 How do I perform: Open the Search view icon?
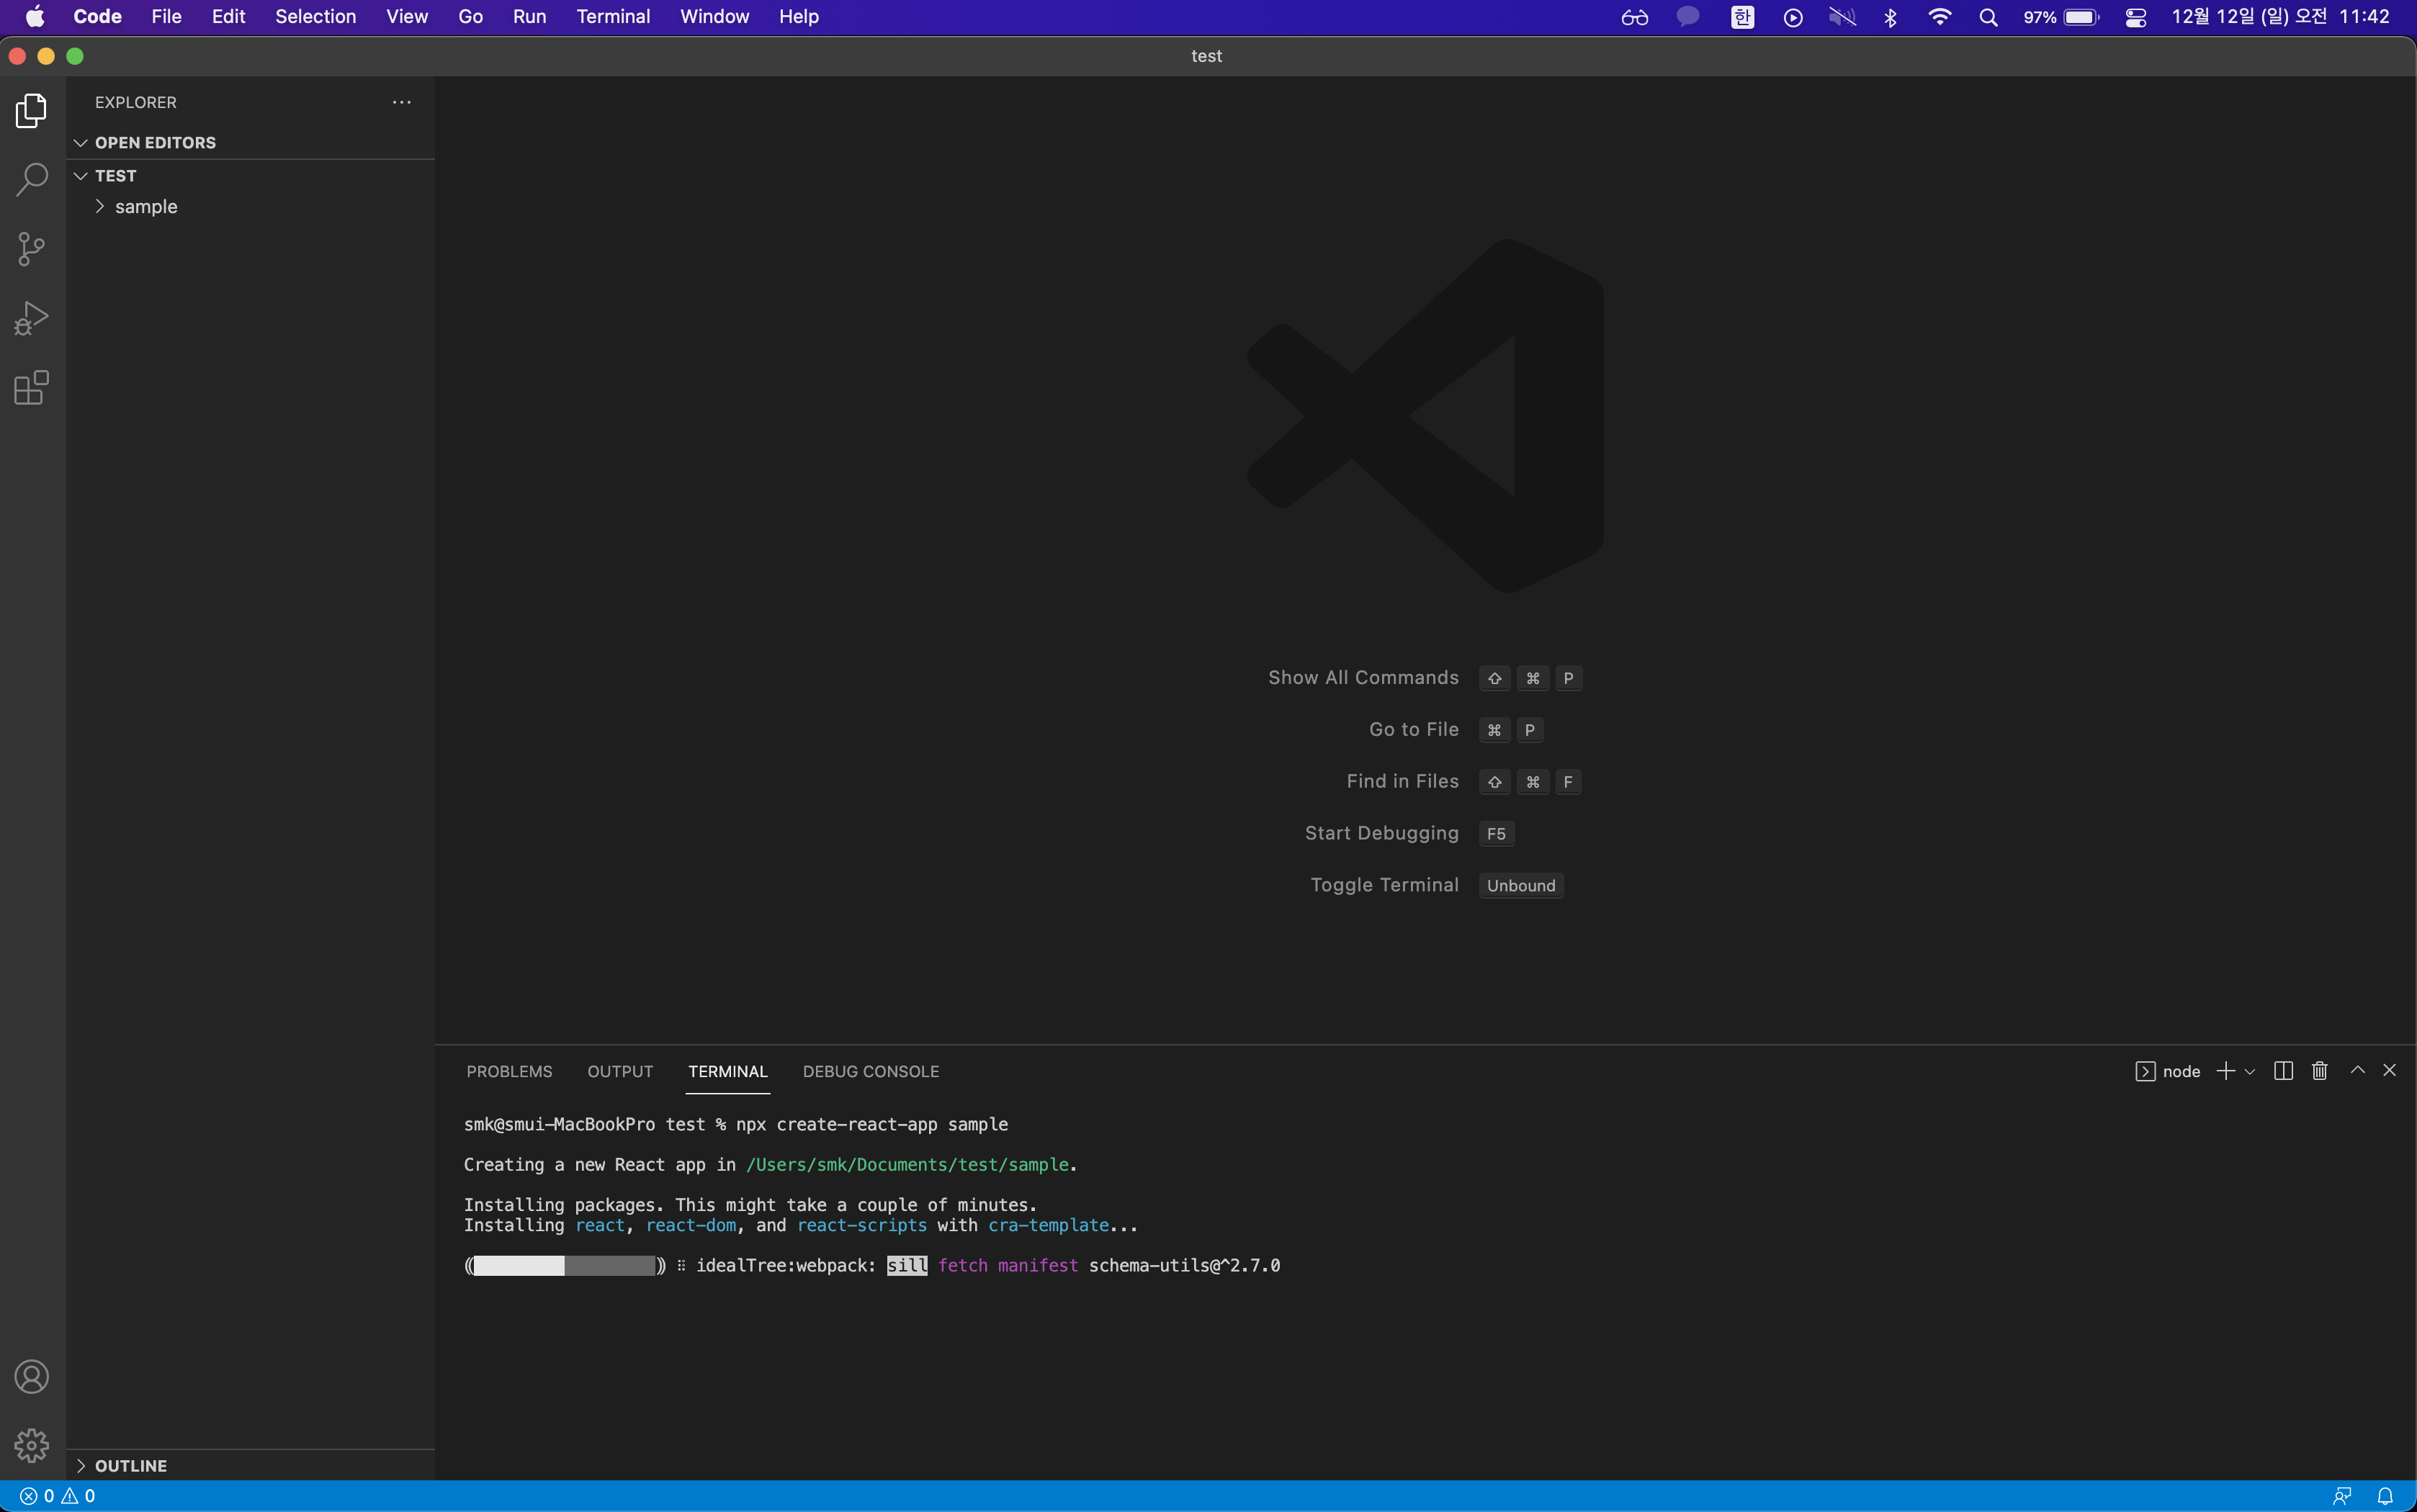point(32,180)
